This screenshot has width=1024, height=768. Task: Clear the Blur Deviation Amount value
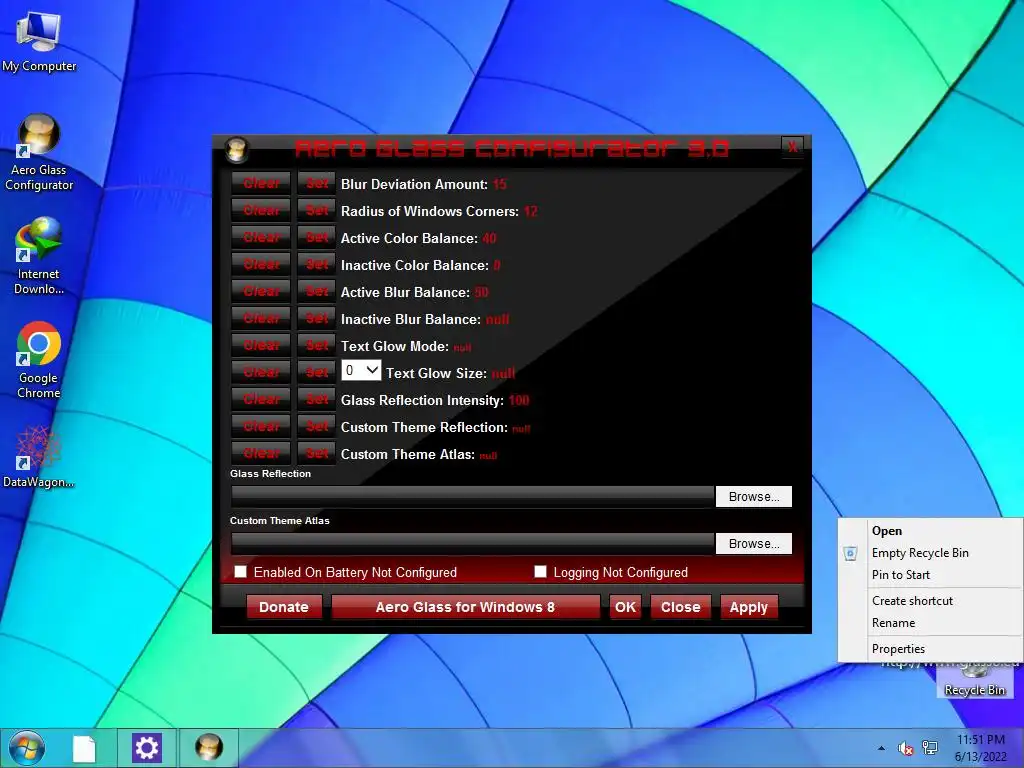tap(261, 184)
